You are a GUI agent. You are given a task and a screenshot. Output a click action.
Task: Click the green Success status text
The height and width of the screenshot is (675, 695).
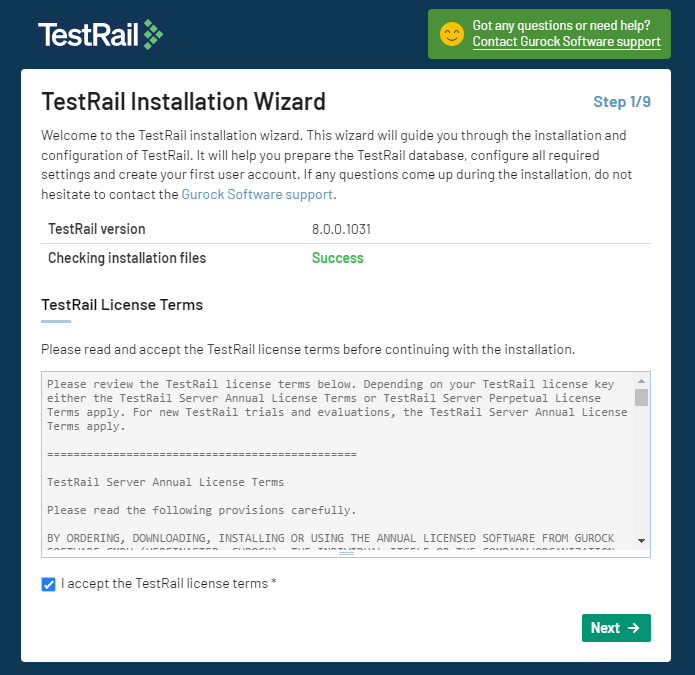pyautogui.click(x=338, y=258)
